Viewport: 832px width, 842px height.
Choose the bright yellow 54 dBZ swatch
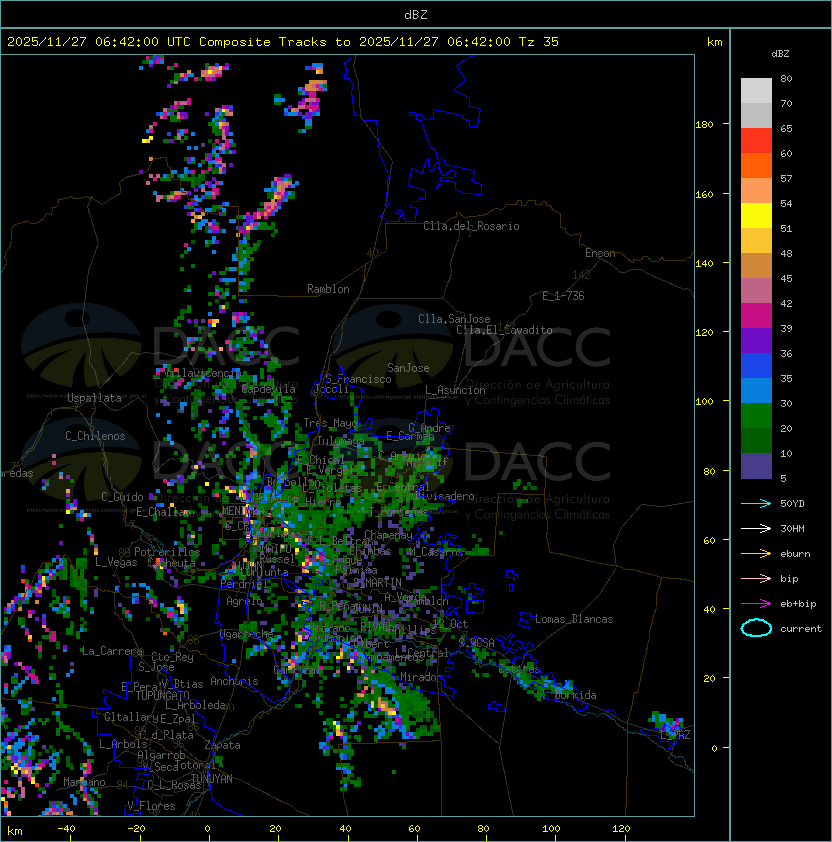pyautogui.click(x=756, y=215)
